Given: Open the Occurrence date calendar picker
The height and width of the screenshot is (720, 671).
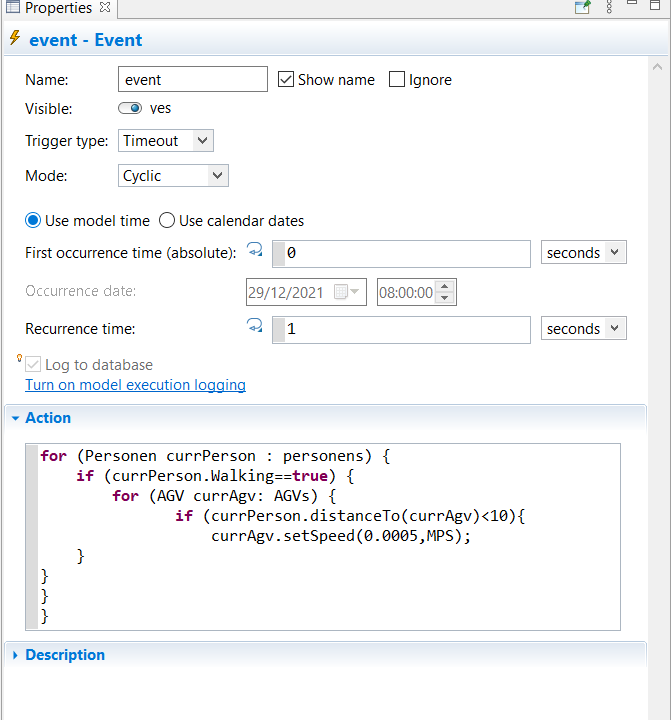Looking at the screenshot, I should [x=346, y=292].
